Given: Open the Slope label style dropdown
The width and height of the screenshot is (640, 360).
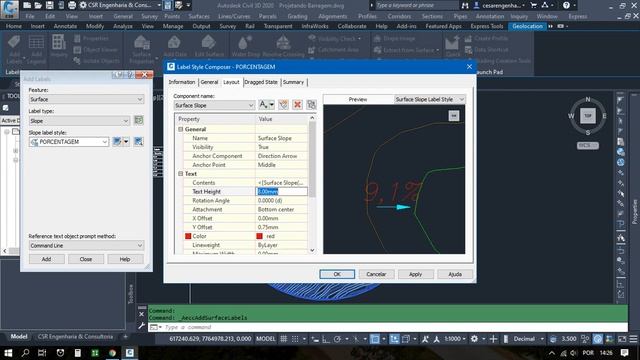Looking at the screenshot, I should pyautogui.click(x=69, y=142).
